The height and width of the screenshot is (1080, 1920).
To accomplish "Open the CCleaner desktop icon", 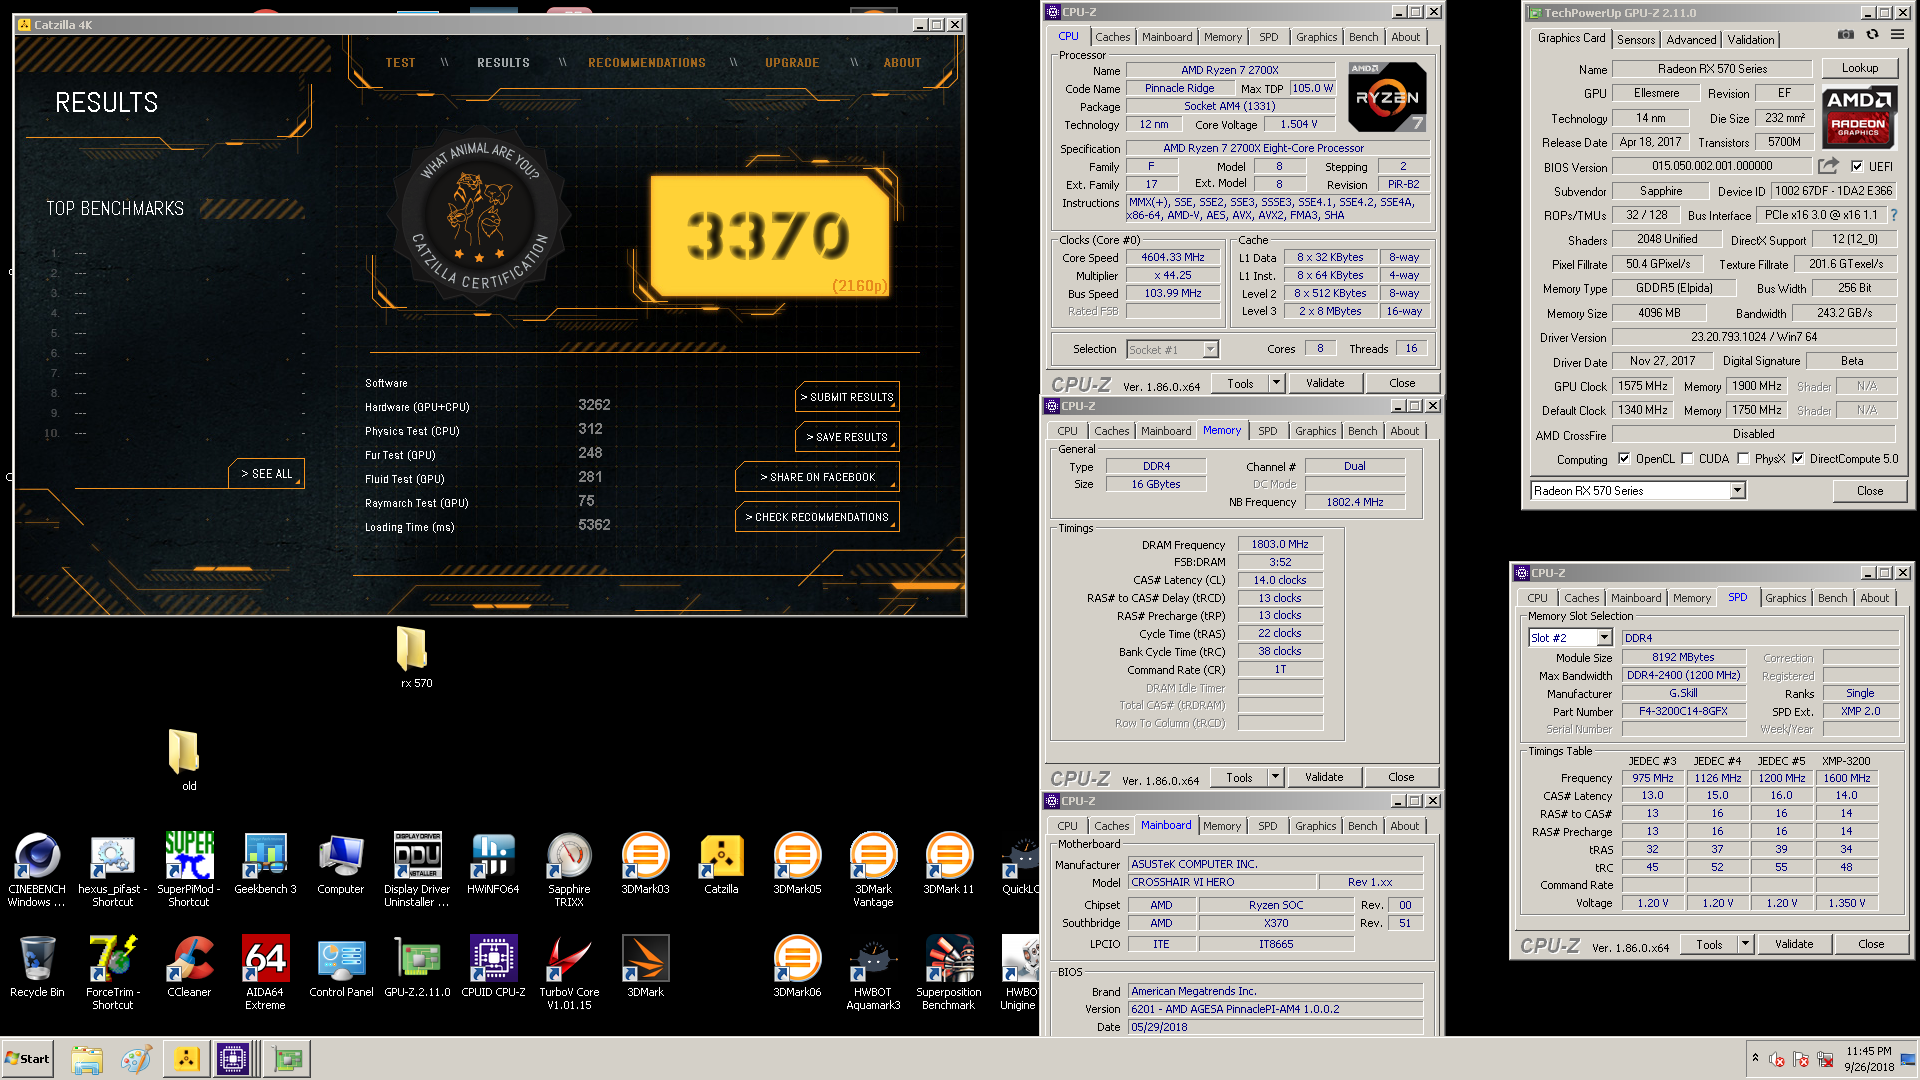I will coord(189,966).
